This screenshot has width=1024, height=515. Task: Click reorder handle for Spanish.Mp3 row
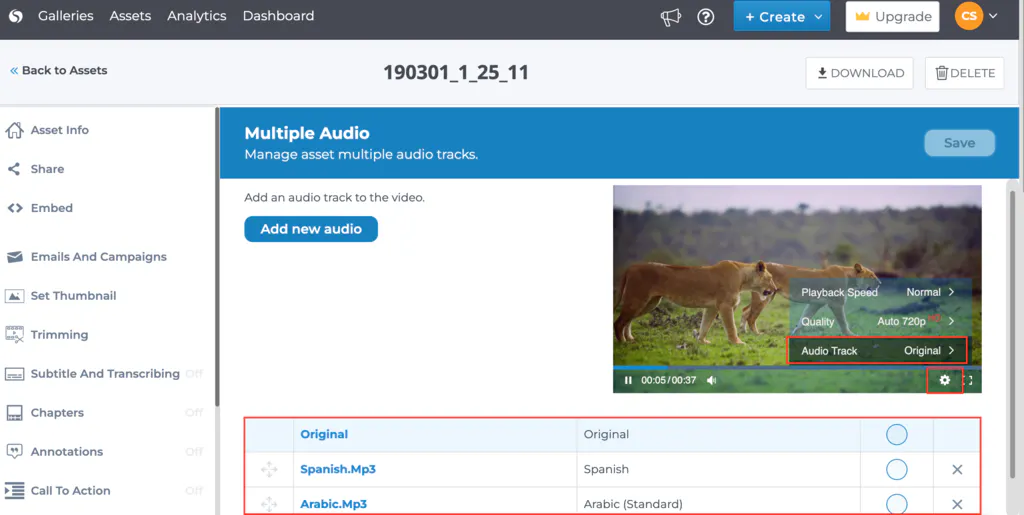[269, 469]
